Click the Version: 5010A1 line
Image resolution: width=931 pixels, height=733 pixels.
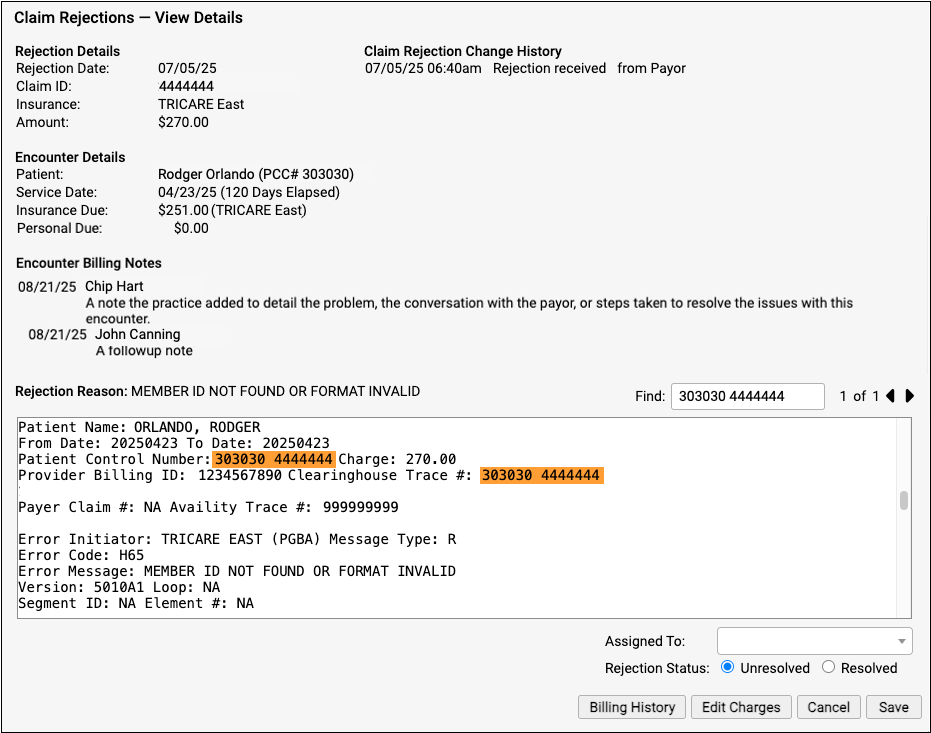119,588
